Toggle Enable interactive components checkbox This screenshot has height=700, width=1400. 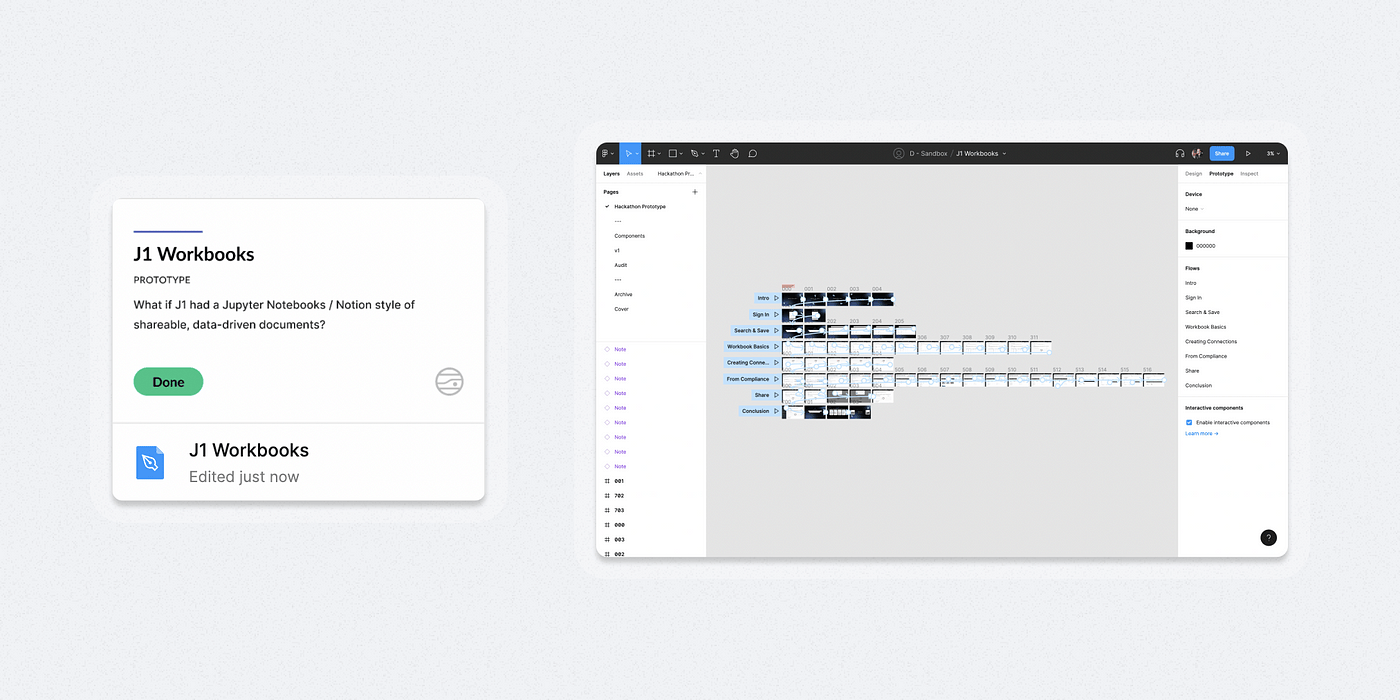click(1189, 422)
